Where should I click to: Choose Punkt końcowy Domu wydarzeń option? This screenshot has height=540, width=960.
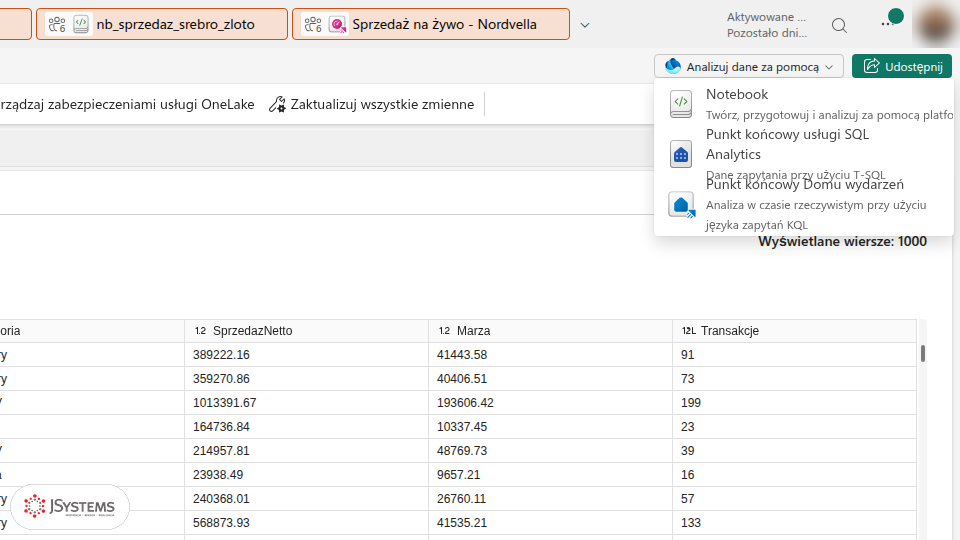click(804, 204)
